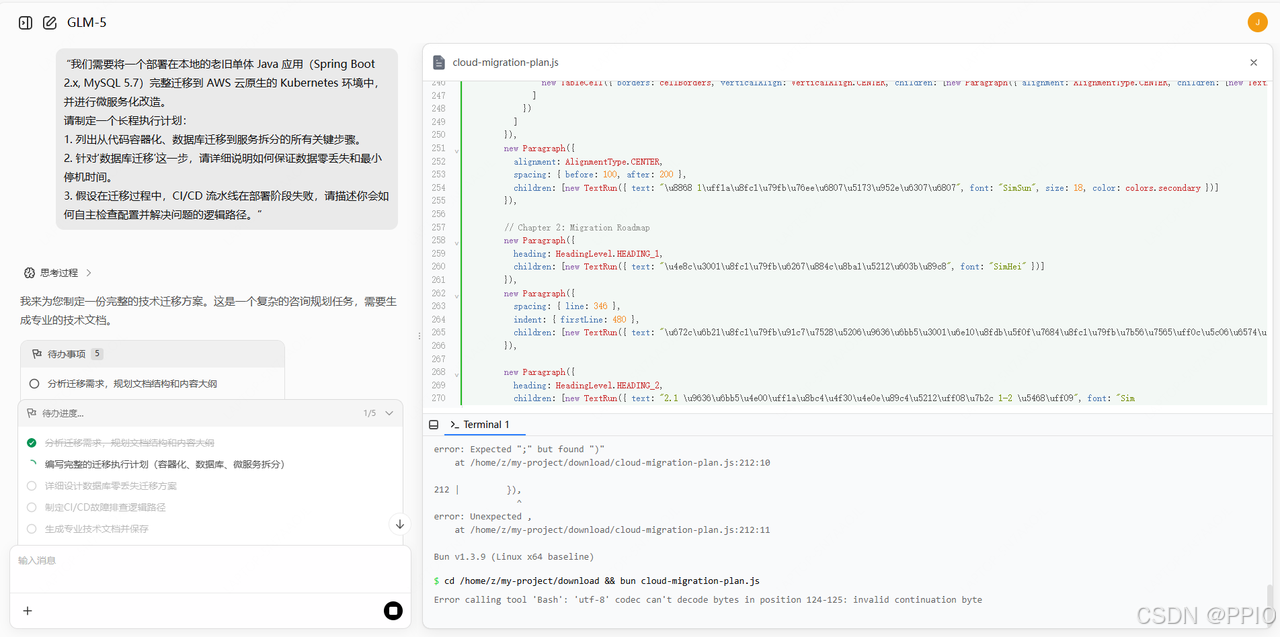The width and height of the screenshot is (1280, 637).
Task: Toggle the sidebar panel icon
Action: click(x=25, y=22)
